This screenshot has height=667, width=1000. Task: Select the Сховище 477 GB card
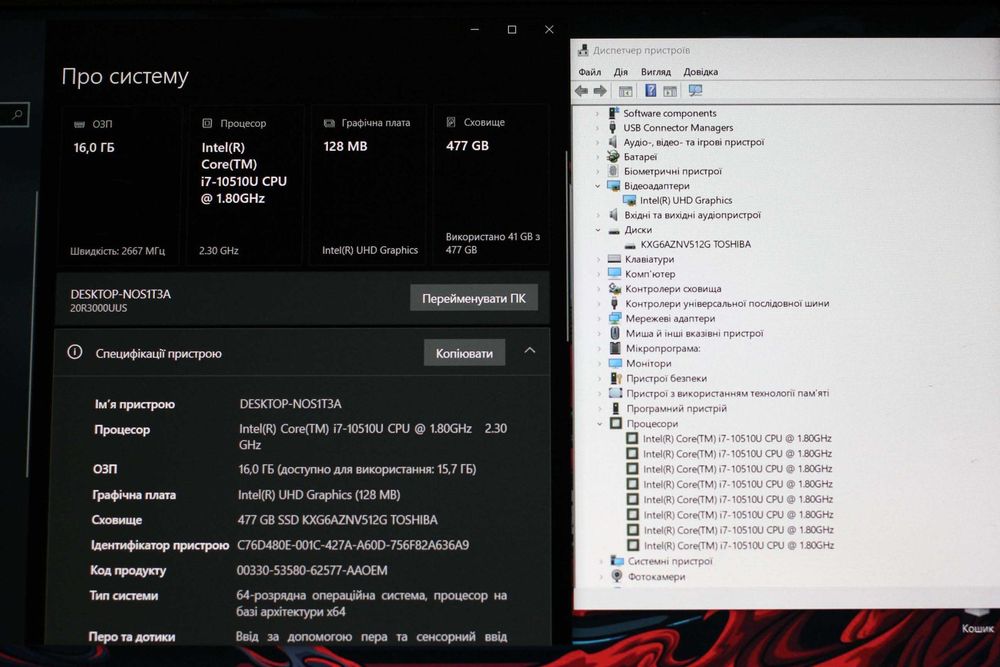tap(492, 185)
